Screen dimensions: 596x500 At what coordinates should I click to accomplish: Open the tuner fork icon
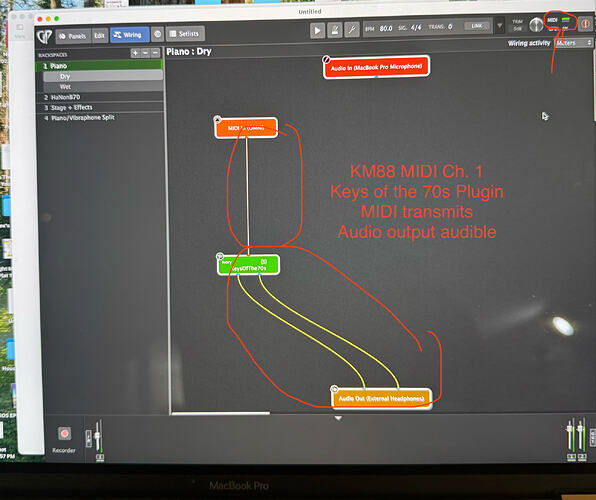(x=352, y=29)
